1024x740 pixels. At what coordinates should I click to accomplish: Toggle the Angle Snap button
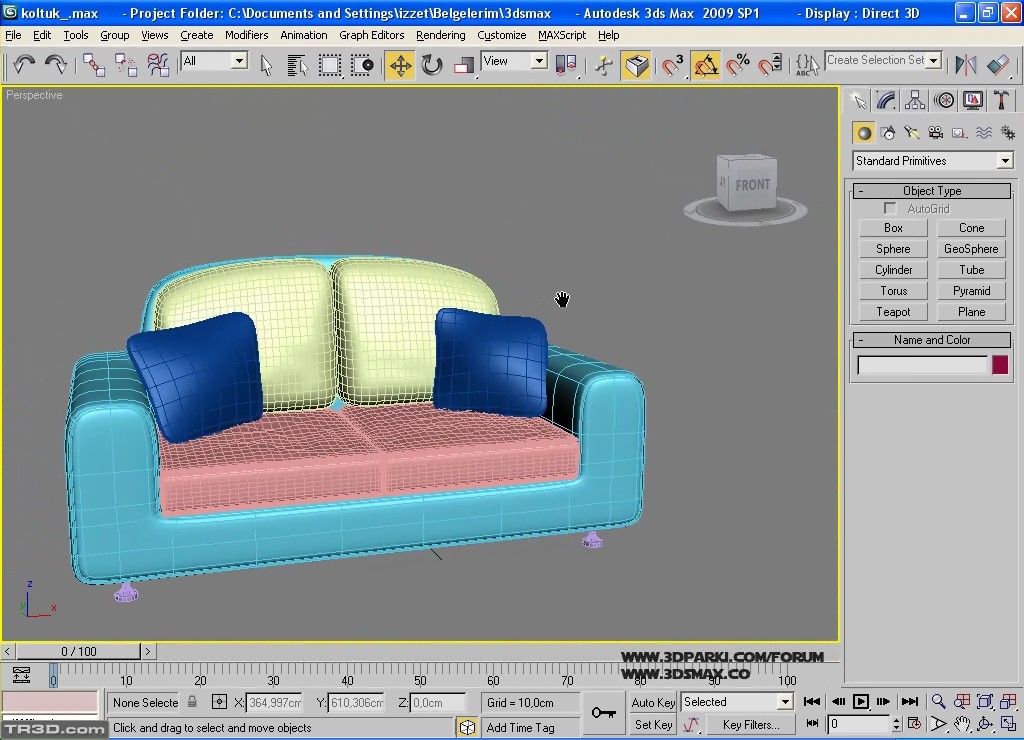[x=706, y=65]
